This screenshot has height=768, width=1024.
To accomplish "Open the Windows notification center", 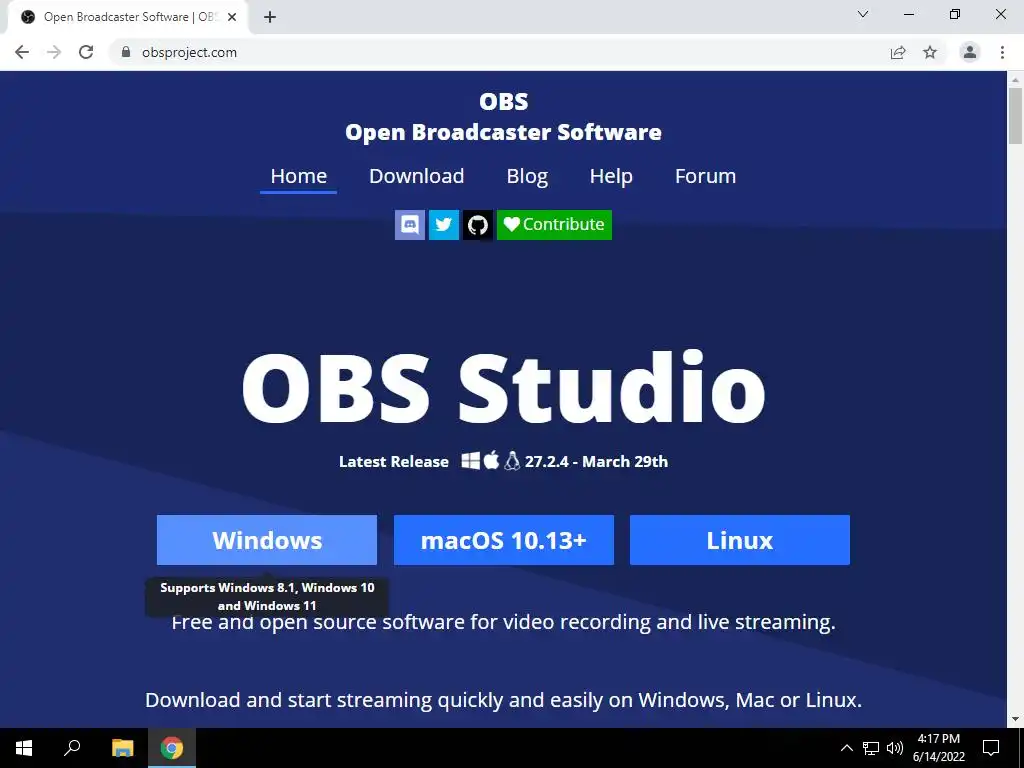I will pyautogui.click(x=991, y=748).
